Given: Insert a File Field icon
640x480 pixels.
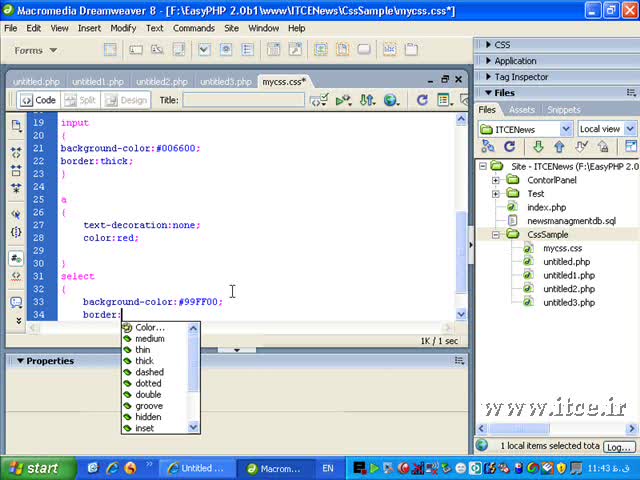Looking at the screenshot, I should [x=342, y=50].
